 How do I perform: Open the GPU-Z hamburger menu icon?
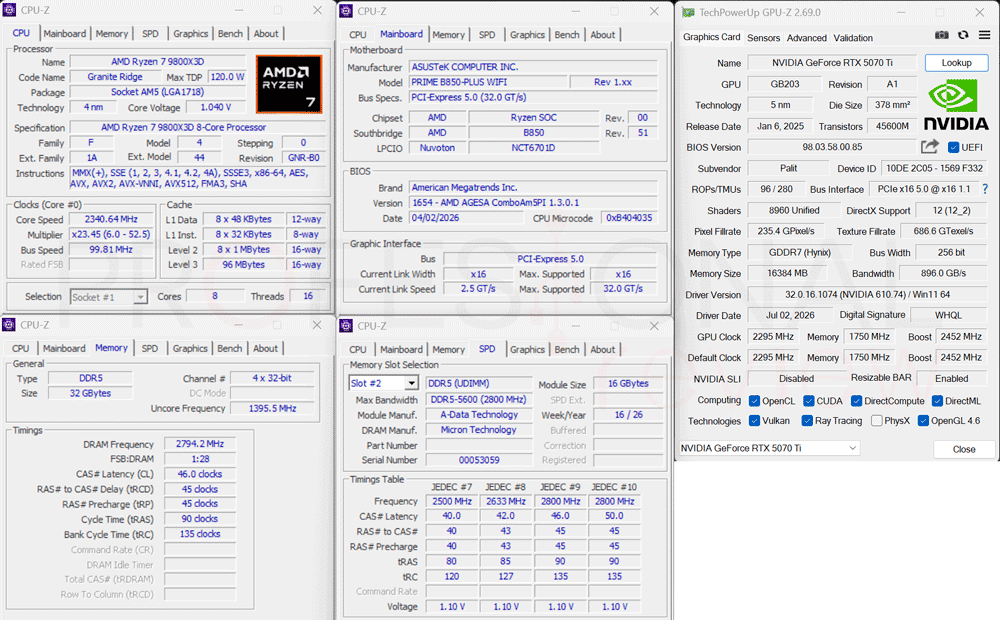coord(985,35)
